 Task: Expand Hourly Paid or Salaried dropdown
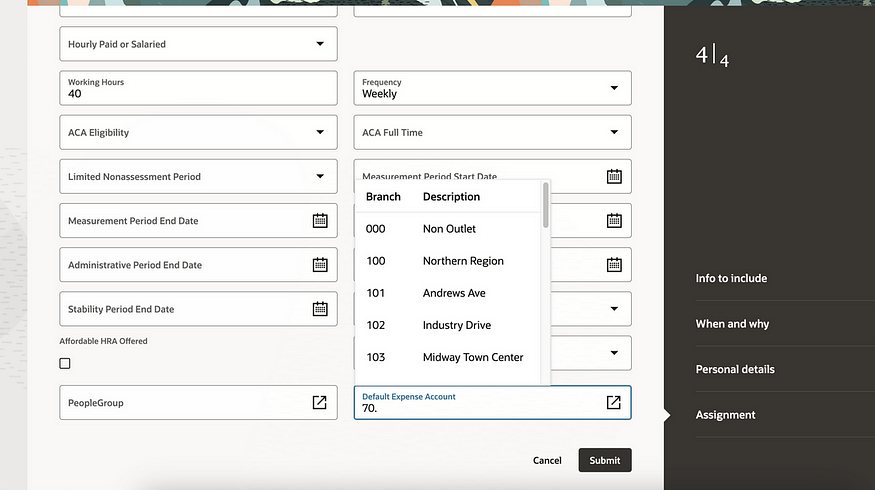click(320, 44)
